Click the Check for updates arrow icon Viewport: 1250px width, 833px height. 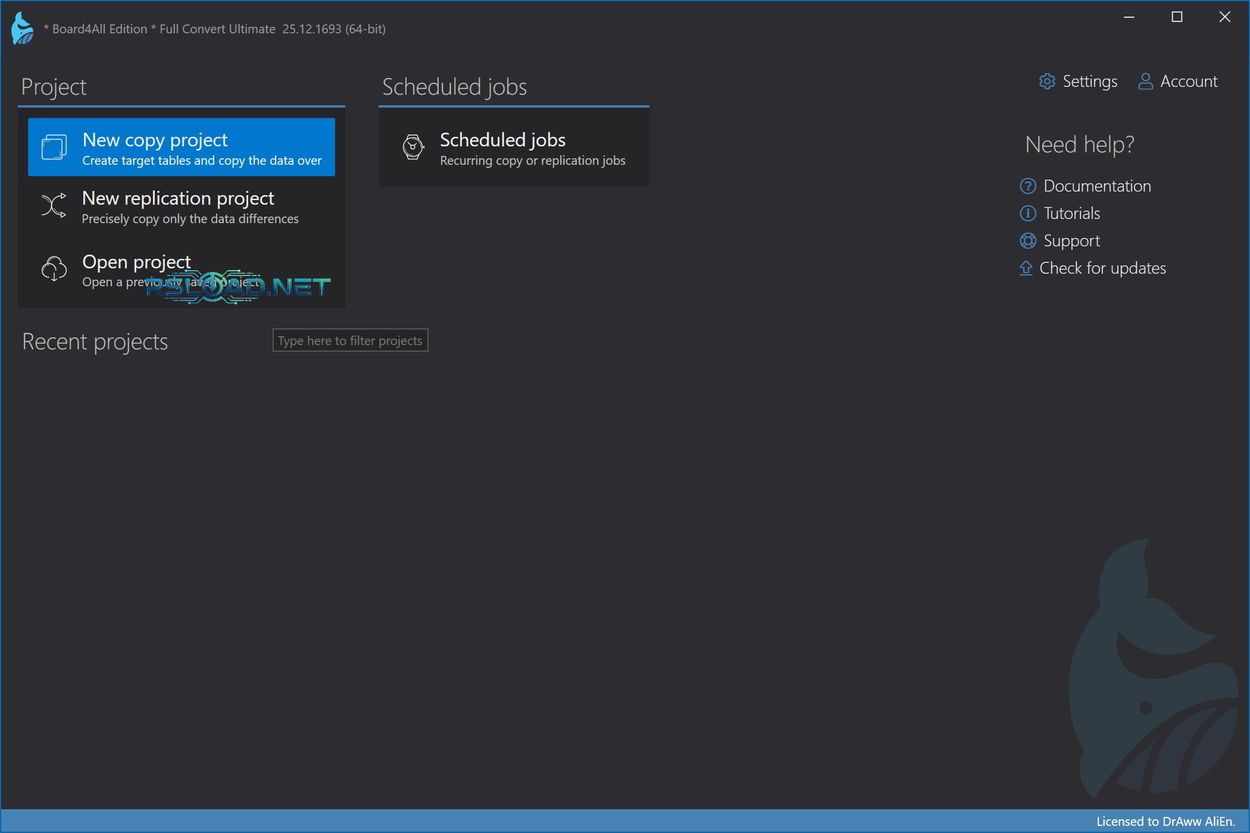click(x=1026, y=268)
